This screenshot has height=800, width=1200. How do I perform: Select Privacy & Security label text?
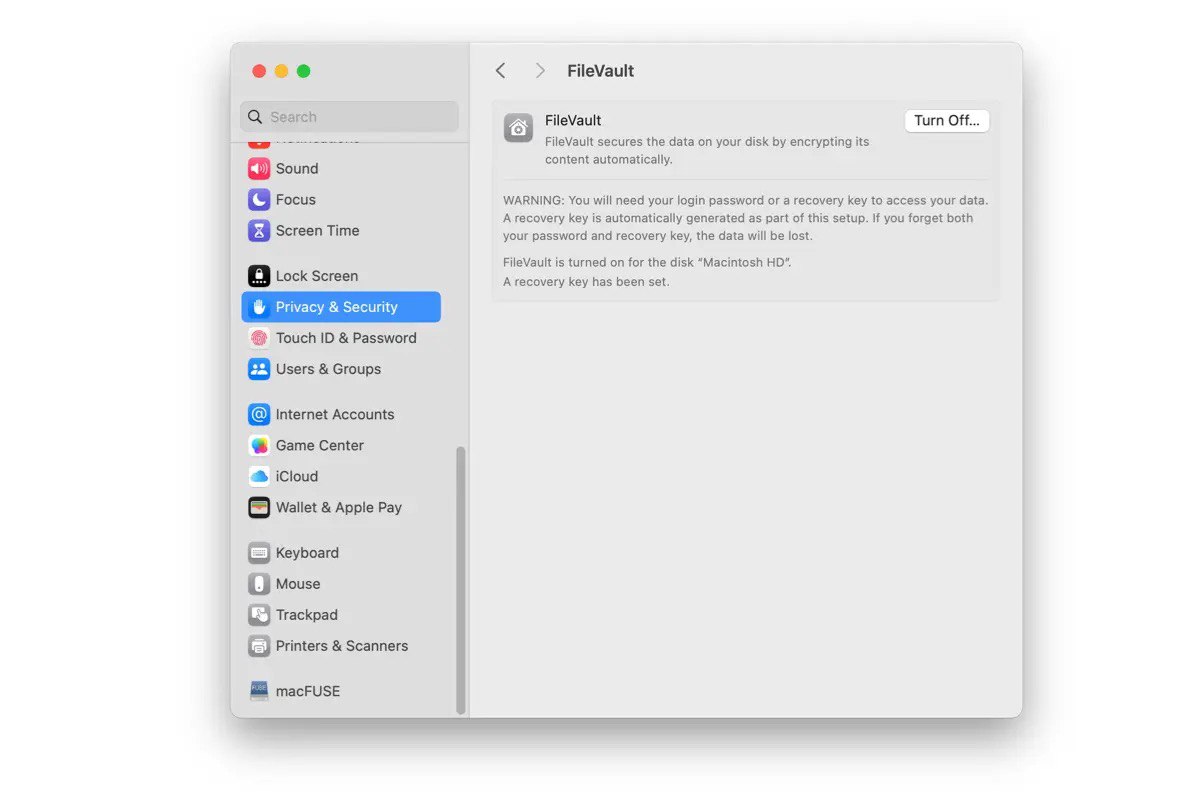click(337, 307)
